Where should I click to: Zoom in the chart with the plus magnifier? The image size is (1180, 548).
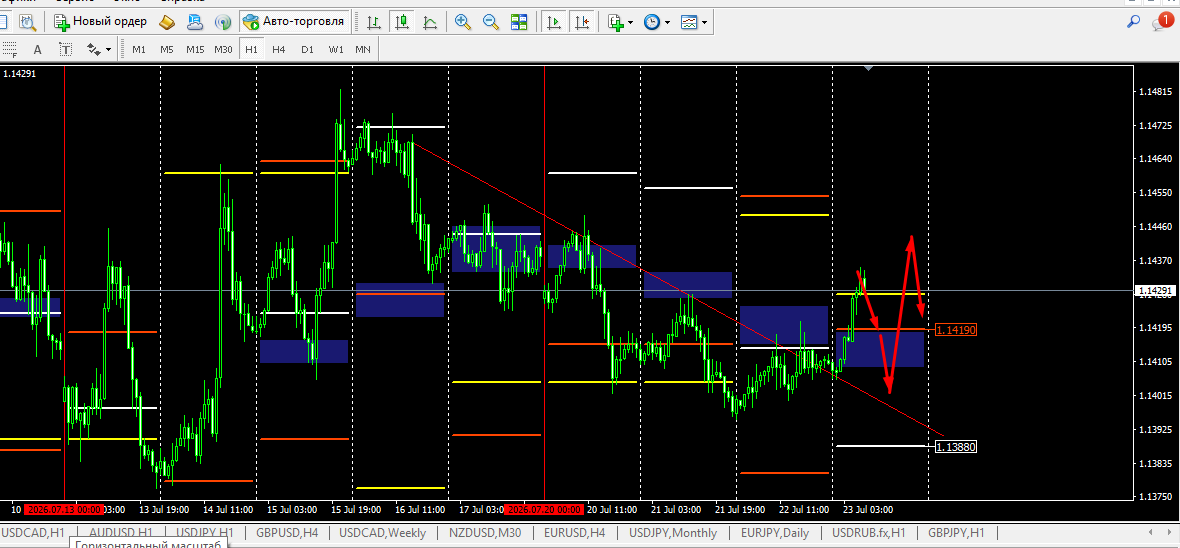click(x=463, y=23)
